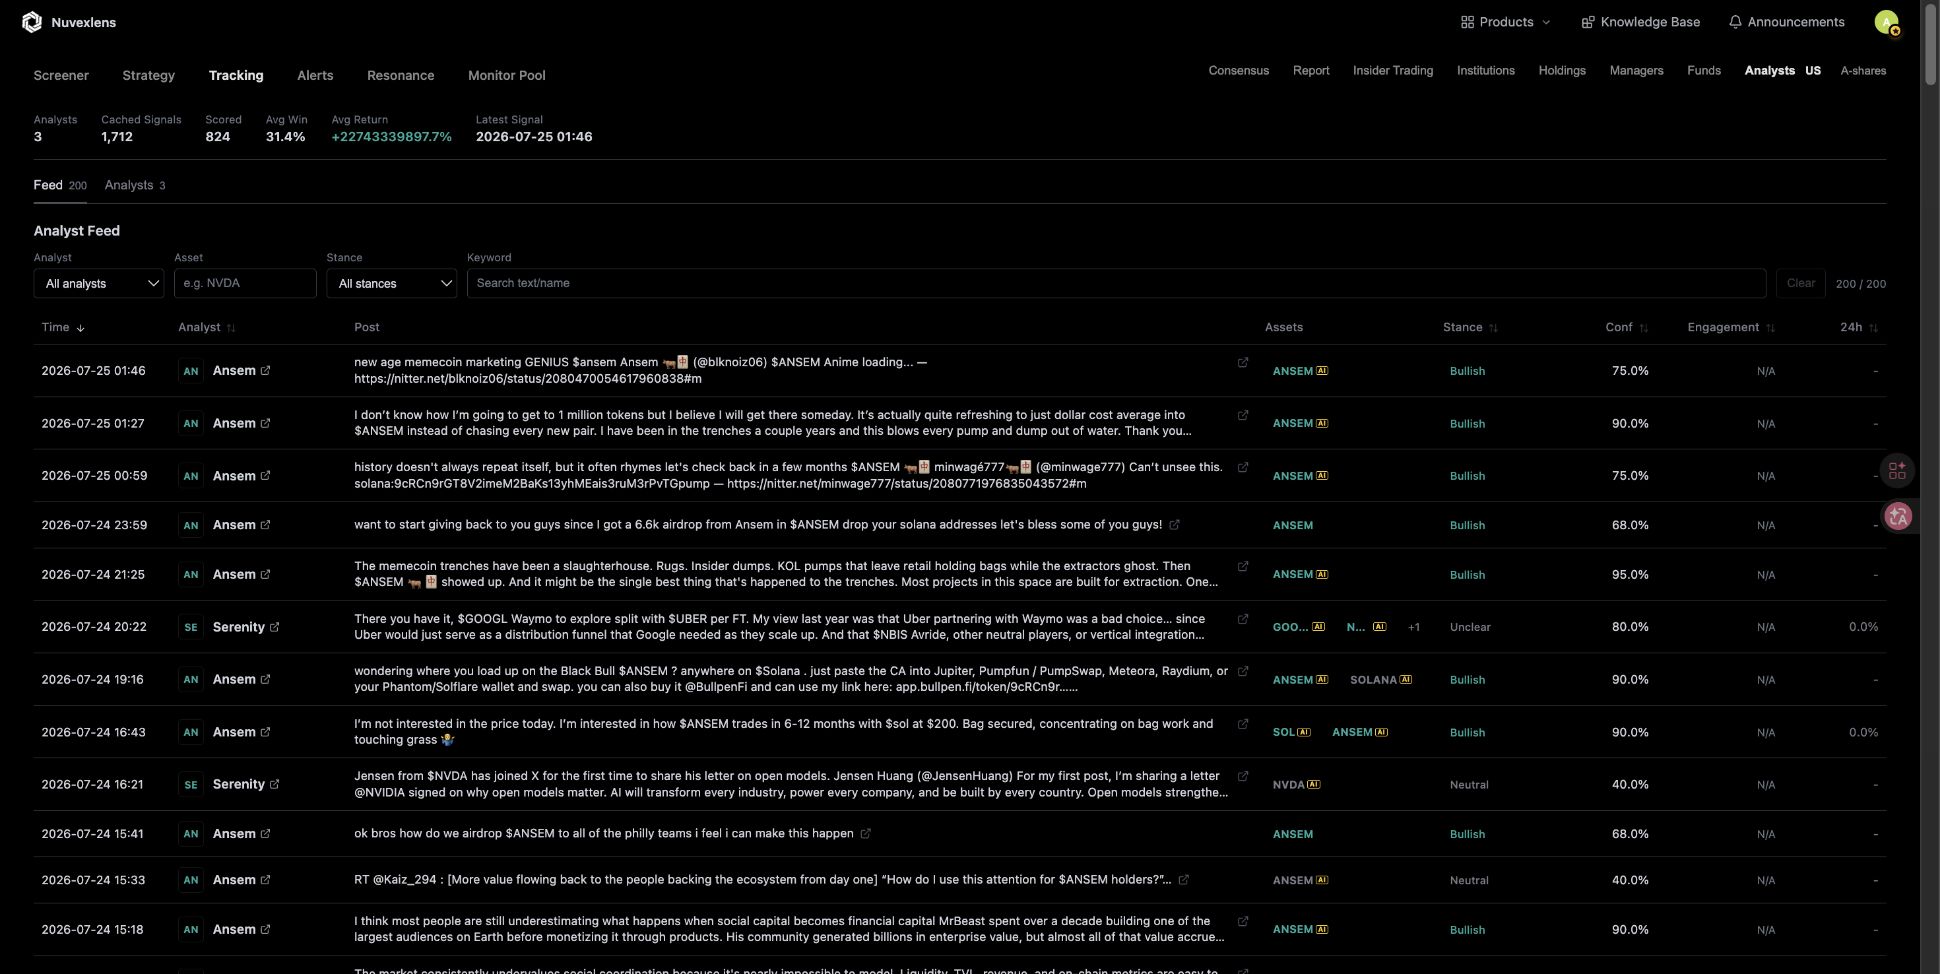Viewport: 1940px width, 974px height.
Task: Open the Funds sub-tab
Action: click(1704, 71)
